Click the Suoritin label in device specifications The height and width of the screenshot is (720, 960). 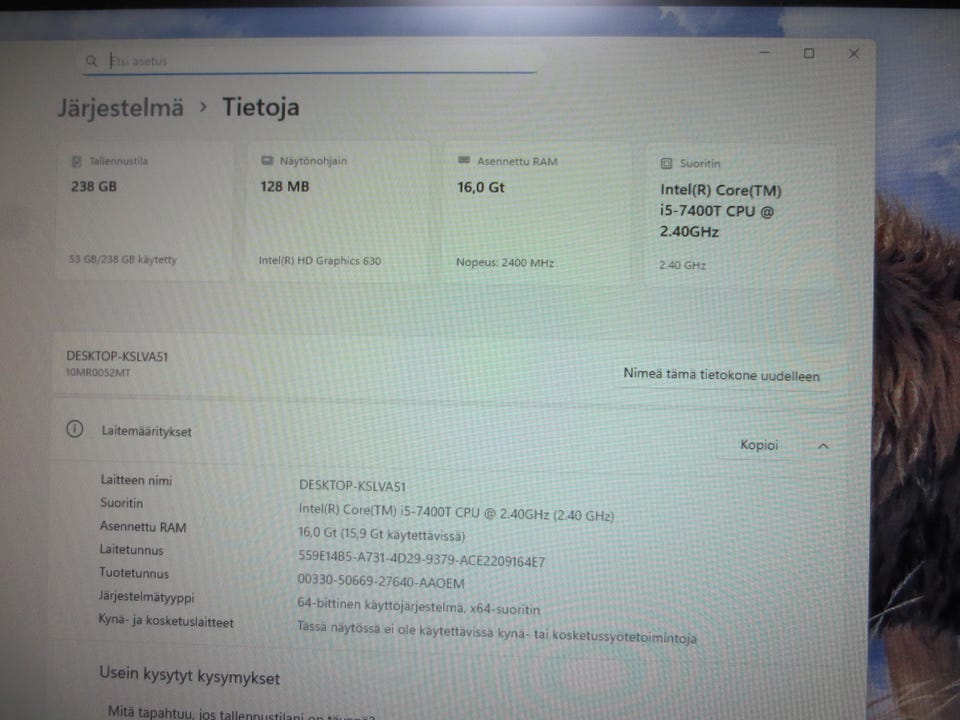[x=121, y=503]
